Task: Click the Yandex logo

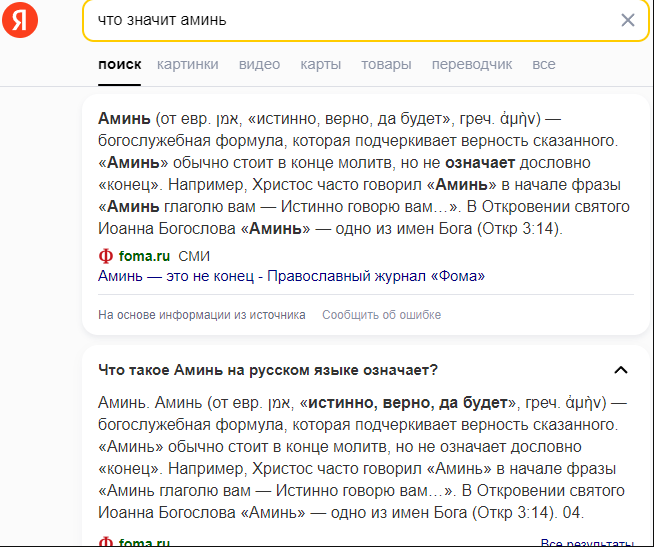Action: (19, 20)
